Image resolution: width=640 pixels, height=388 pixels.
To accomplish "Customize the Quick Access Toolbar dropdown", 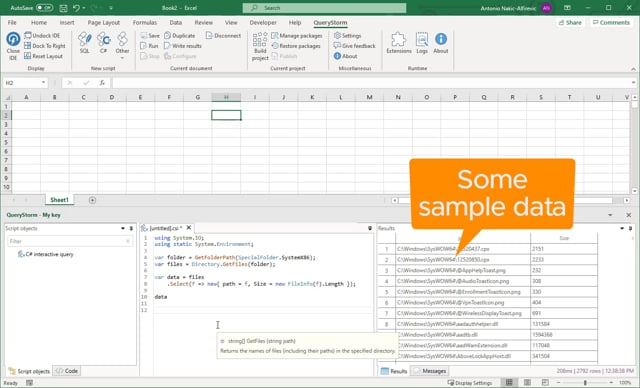I will (111, 8).
